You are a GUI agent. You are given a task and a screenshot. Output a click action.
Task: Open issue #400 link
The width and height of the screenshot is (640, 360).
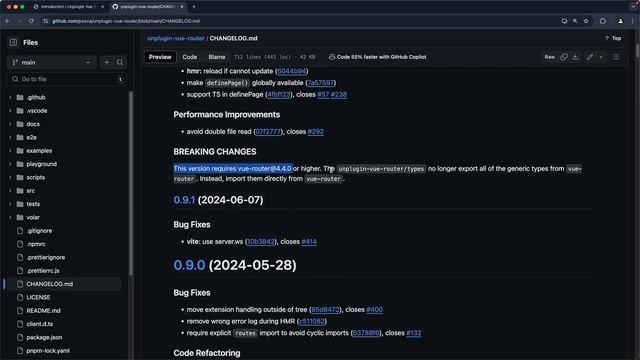[374, 310]
